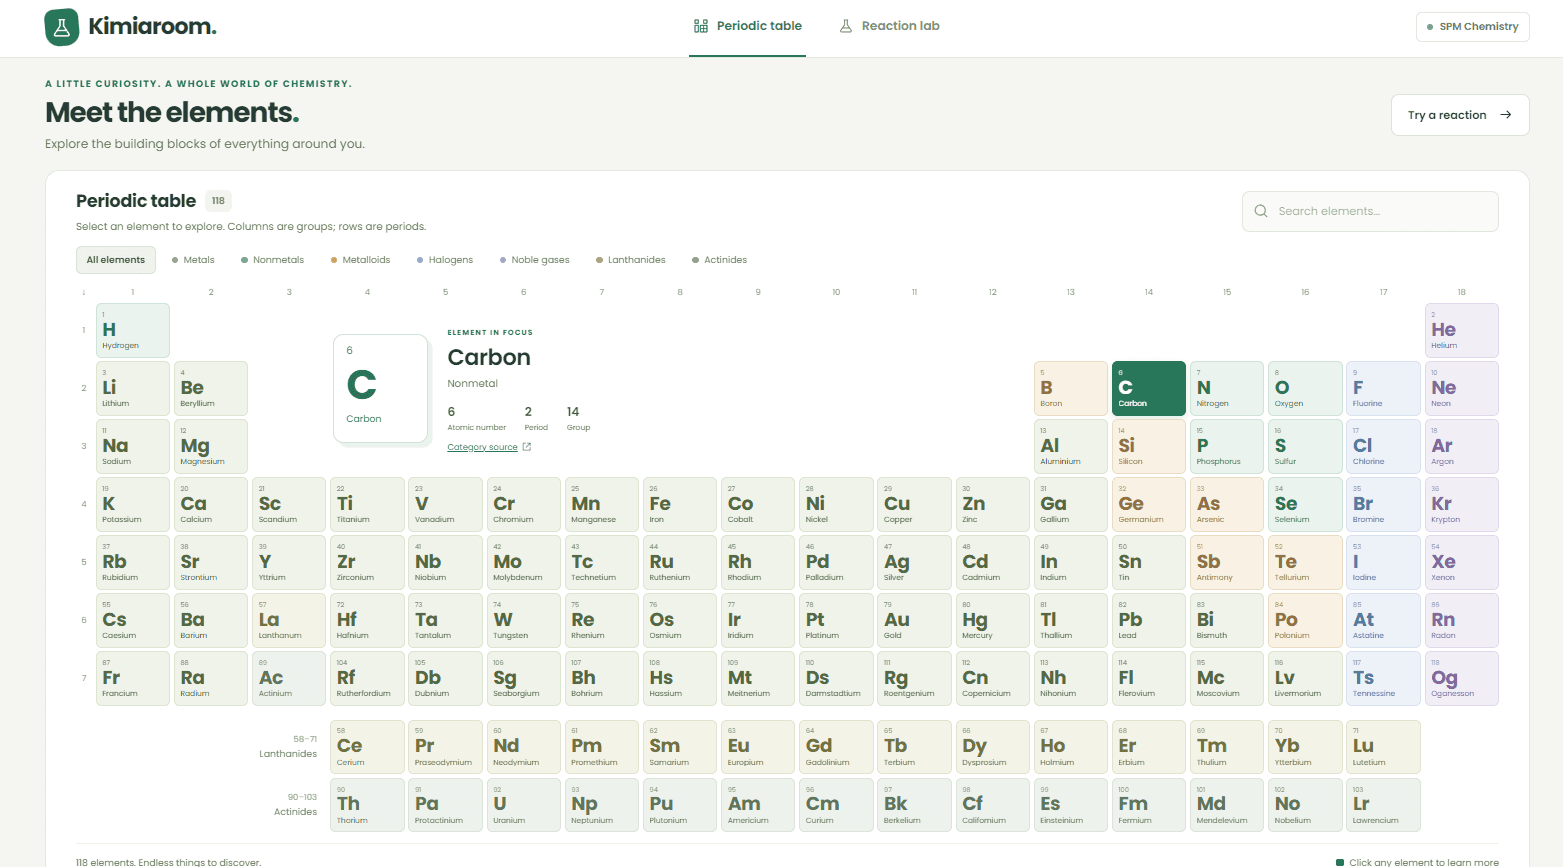Select the highlighted Carbon tile in the table
This screenshot has height=867, width=1563.
click(1149, 388)
